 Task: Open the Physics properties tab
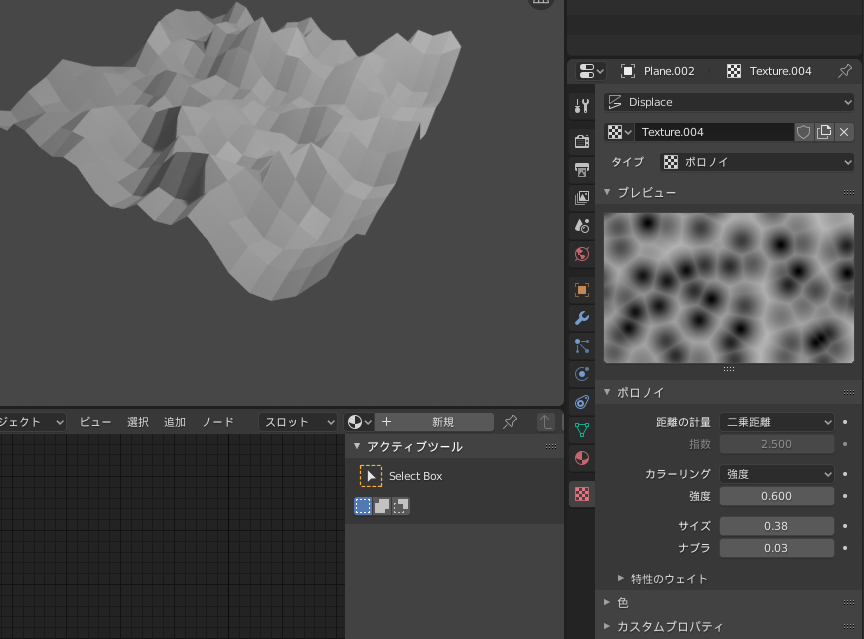pos(582,374)
